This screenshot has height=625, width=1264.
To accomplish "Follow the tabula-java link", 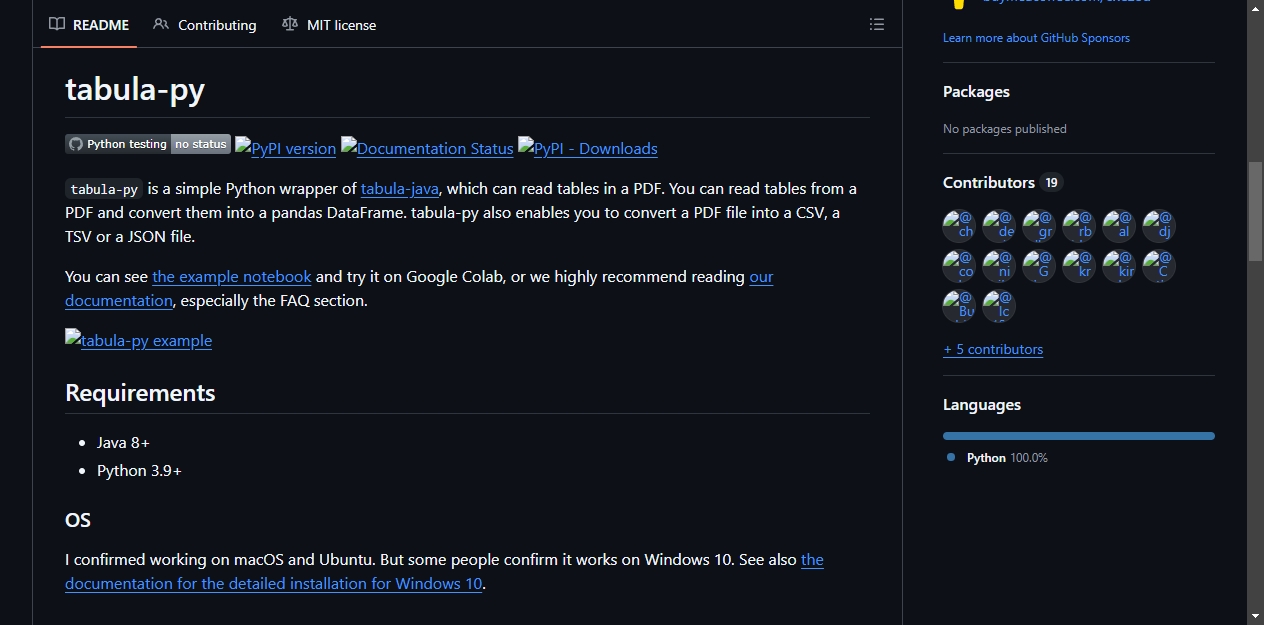I will 400,188.
